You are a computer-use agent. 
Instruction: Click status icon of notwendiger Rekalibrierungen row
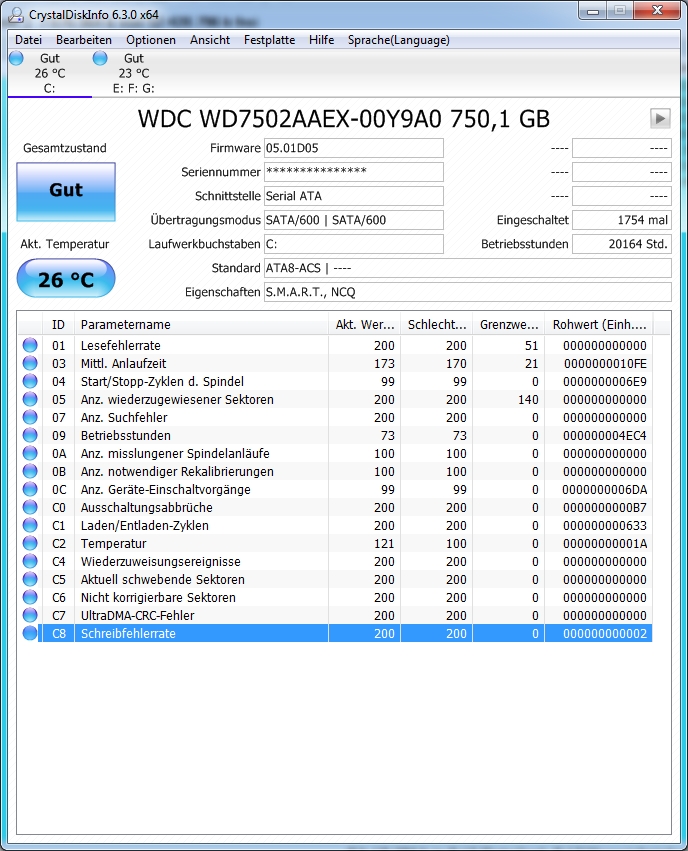click(30, 471)
